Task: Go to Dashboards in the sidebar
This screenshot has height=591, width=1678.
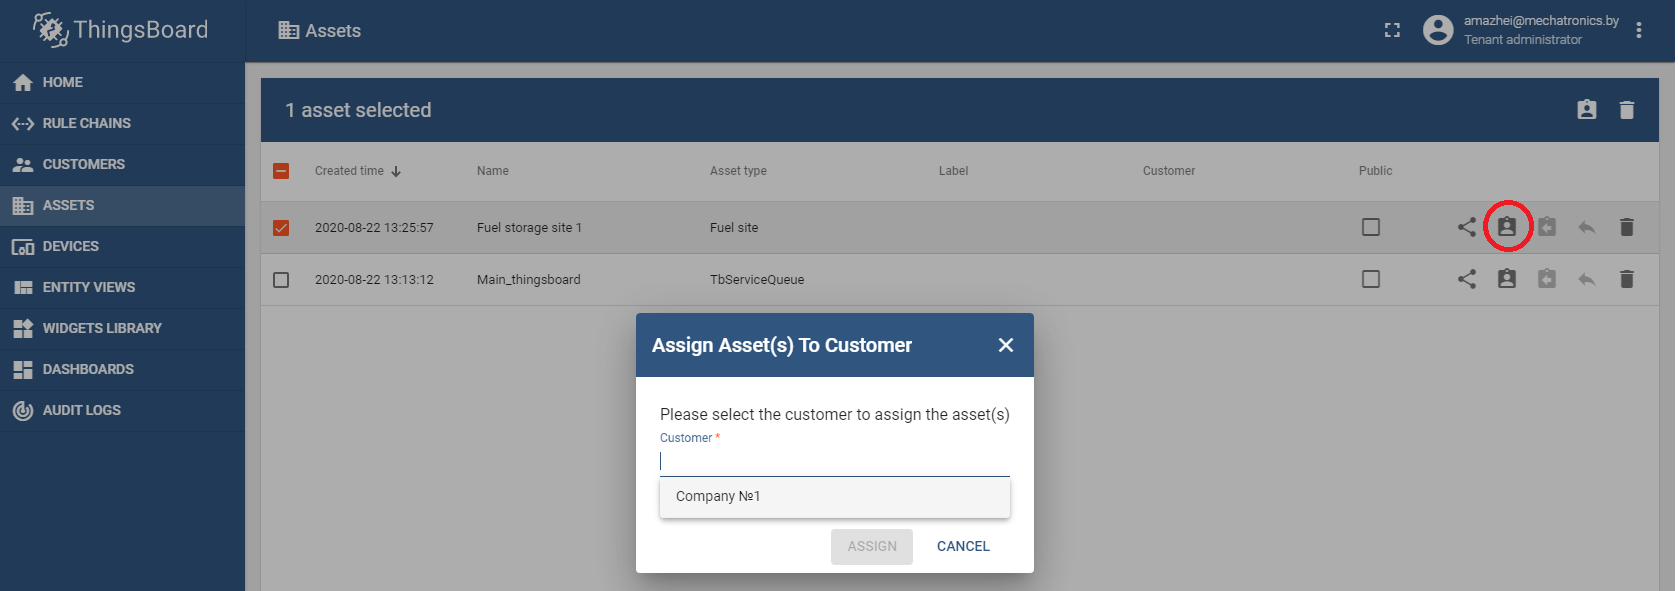Action: (88, 369)
